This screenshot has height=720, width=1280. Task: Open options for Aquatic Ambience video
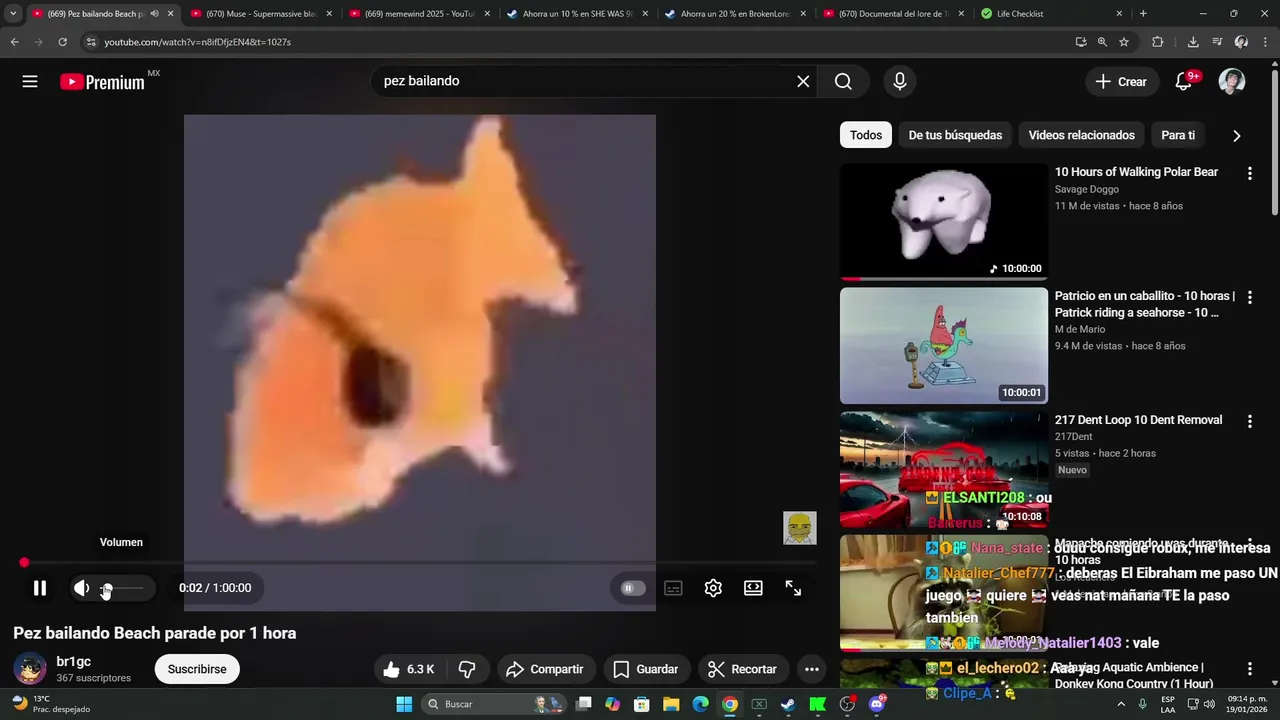[1249, 668]
